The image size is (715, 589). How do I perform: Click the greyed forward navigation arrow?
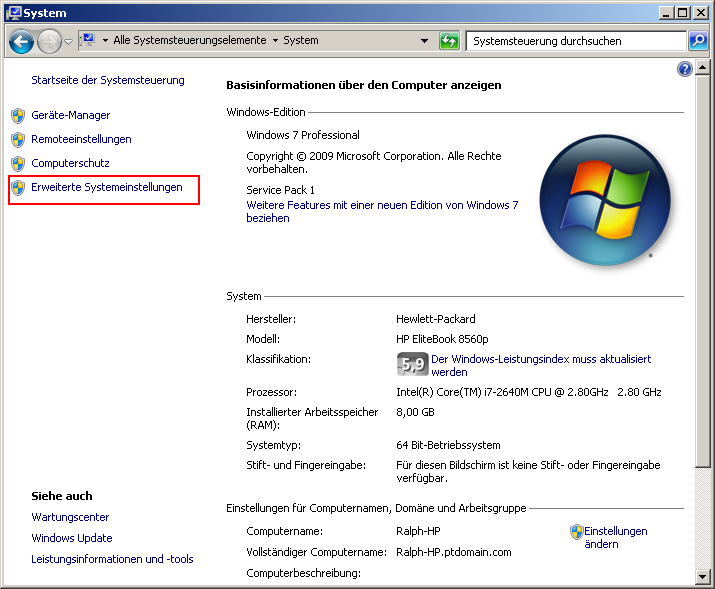tap(49, 41)
